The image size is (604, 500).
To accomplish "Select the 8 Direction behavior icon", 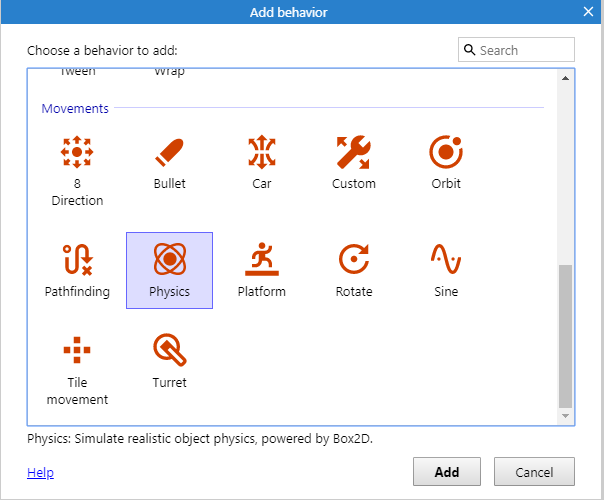I will click(77, 153).
